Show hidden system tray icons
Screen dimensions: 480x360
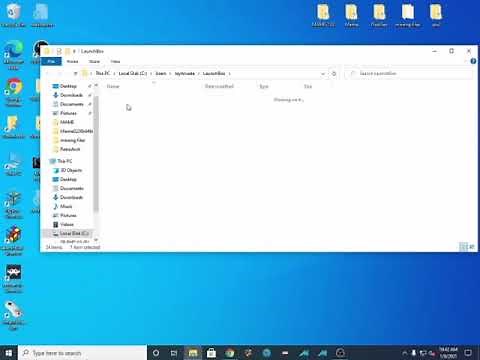point(404,353)
